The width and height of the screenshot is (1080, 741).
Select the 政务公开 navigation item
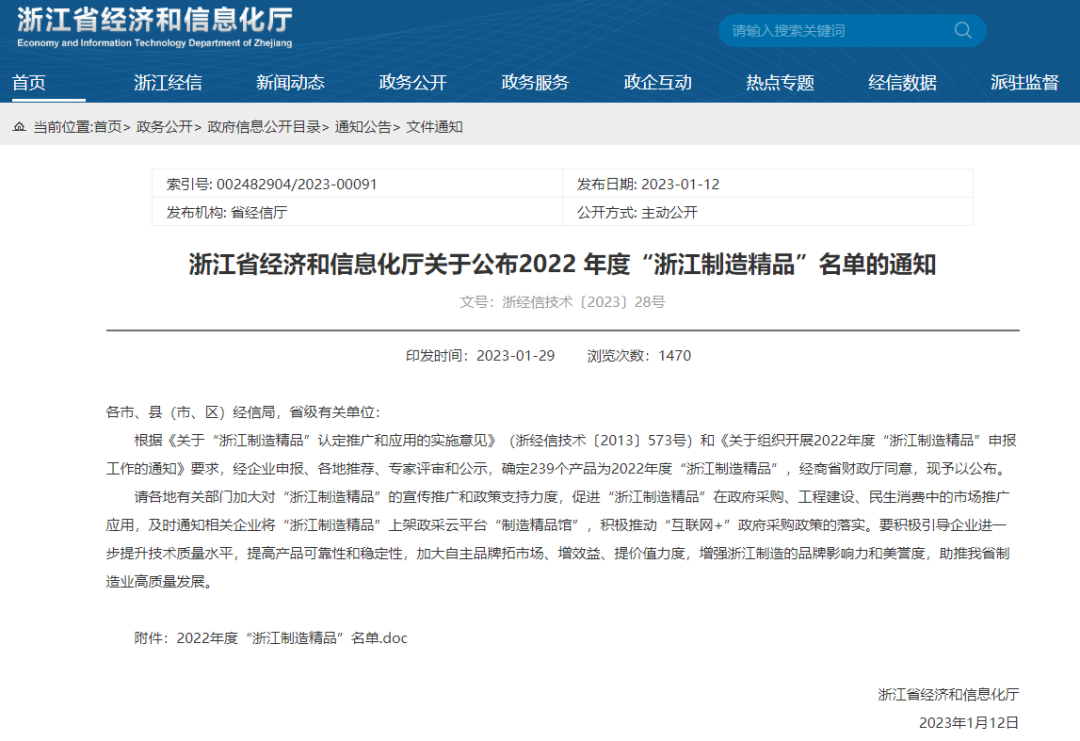(x=413, y=83)
